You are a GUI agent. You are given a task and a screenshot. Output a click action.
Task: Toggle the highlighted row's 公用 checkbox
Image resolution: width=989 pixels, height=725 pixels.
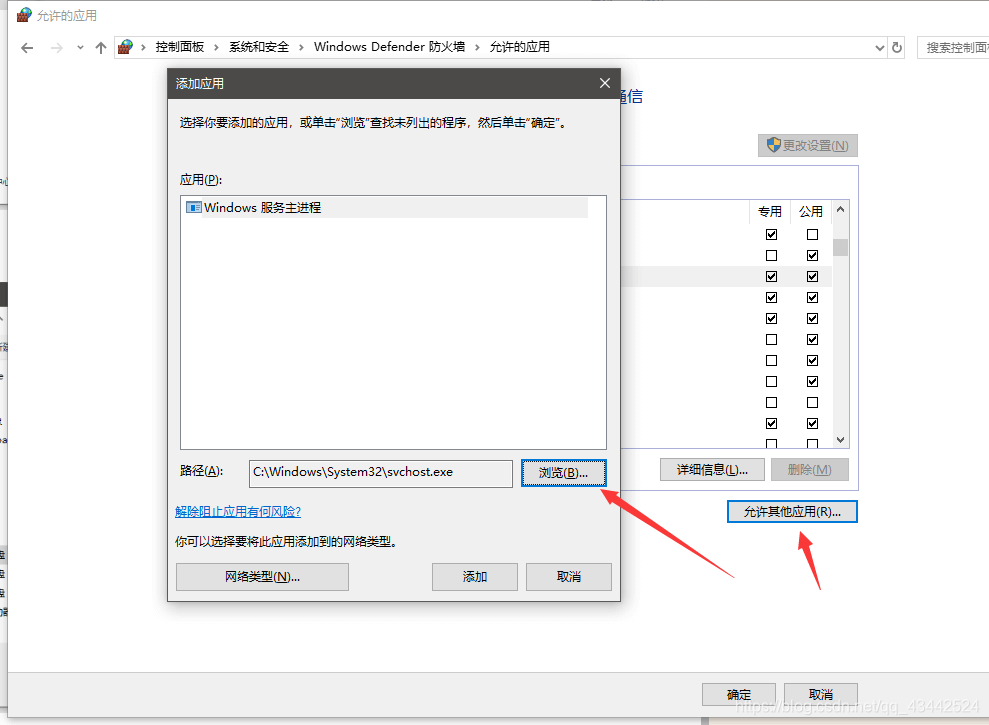[x=812, y=276]
